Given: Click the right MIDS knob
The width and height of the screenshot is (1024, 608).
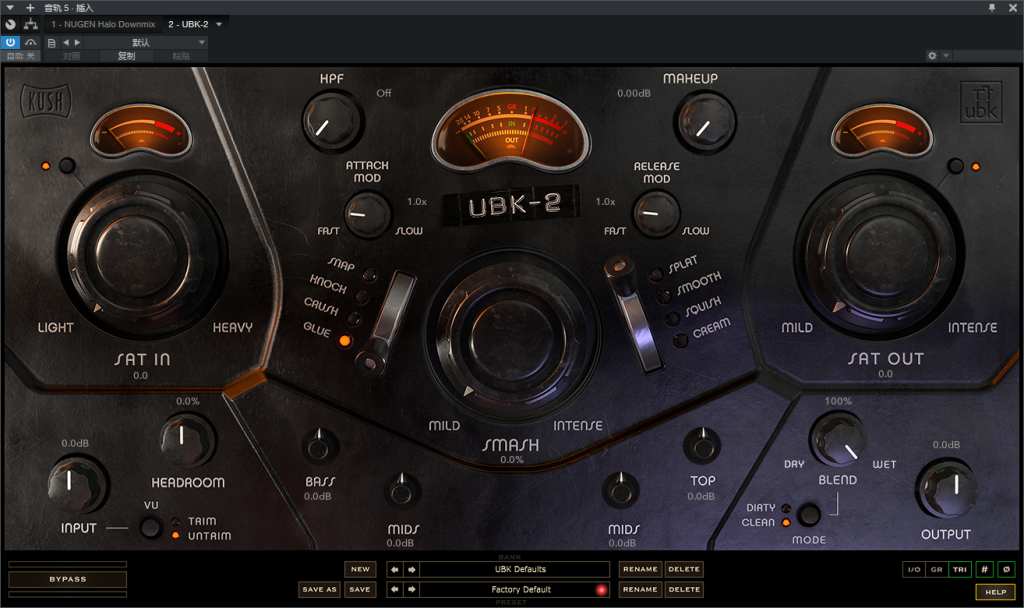Looking at the screenshot, I should coord(620,491).
